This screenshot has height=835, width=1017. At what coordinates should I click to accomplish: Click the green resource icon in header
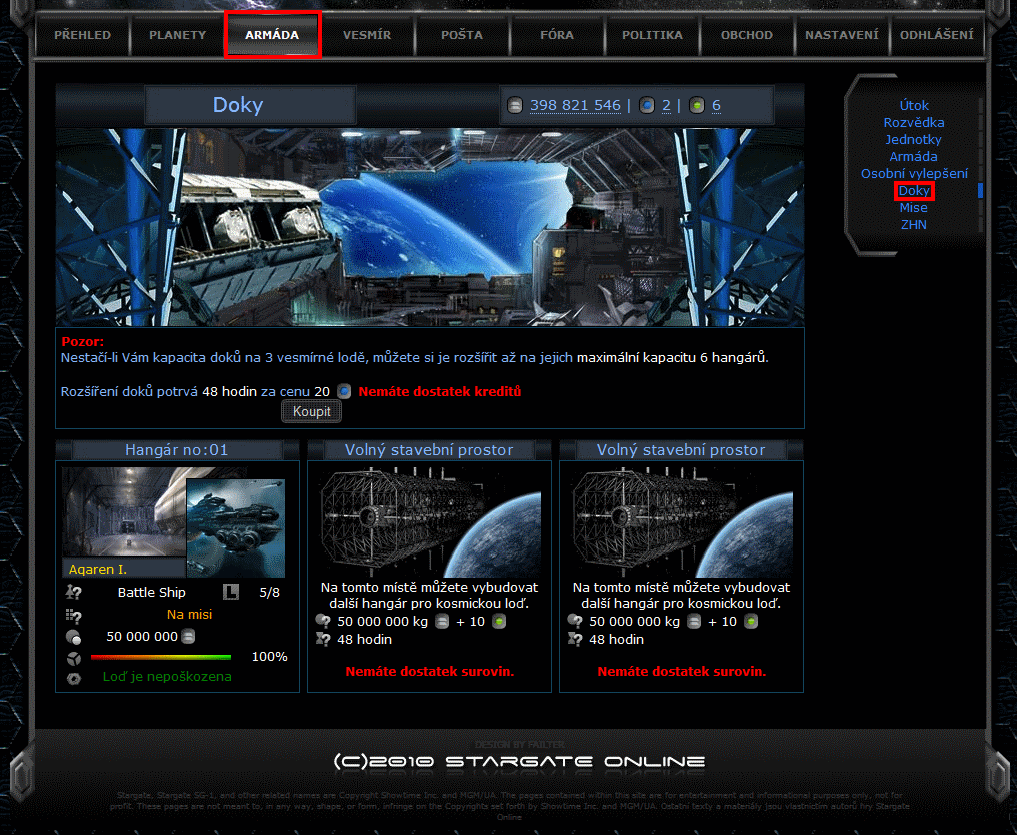[697, 105]
